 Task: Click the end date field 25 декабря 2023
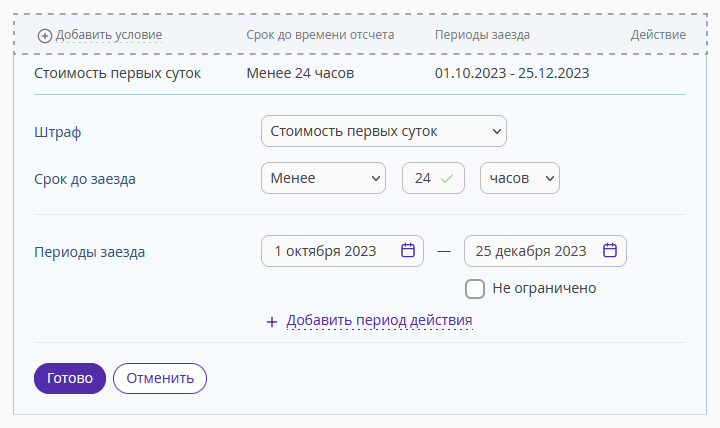pyautogui.click(x=546, y=251)
